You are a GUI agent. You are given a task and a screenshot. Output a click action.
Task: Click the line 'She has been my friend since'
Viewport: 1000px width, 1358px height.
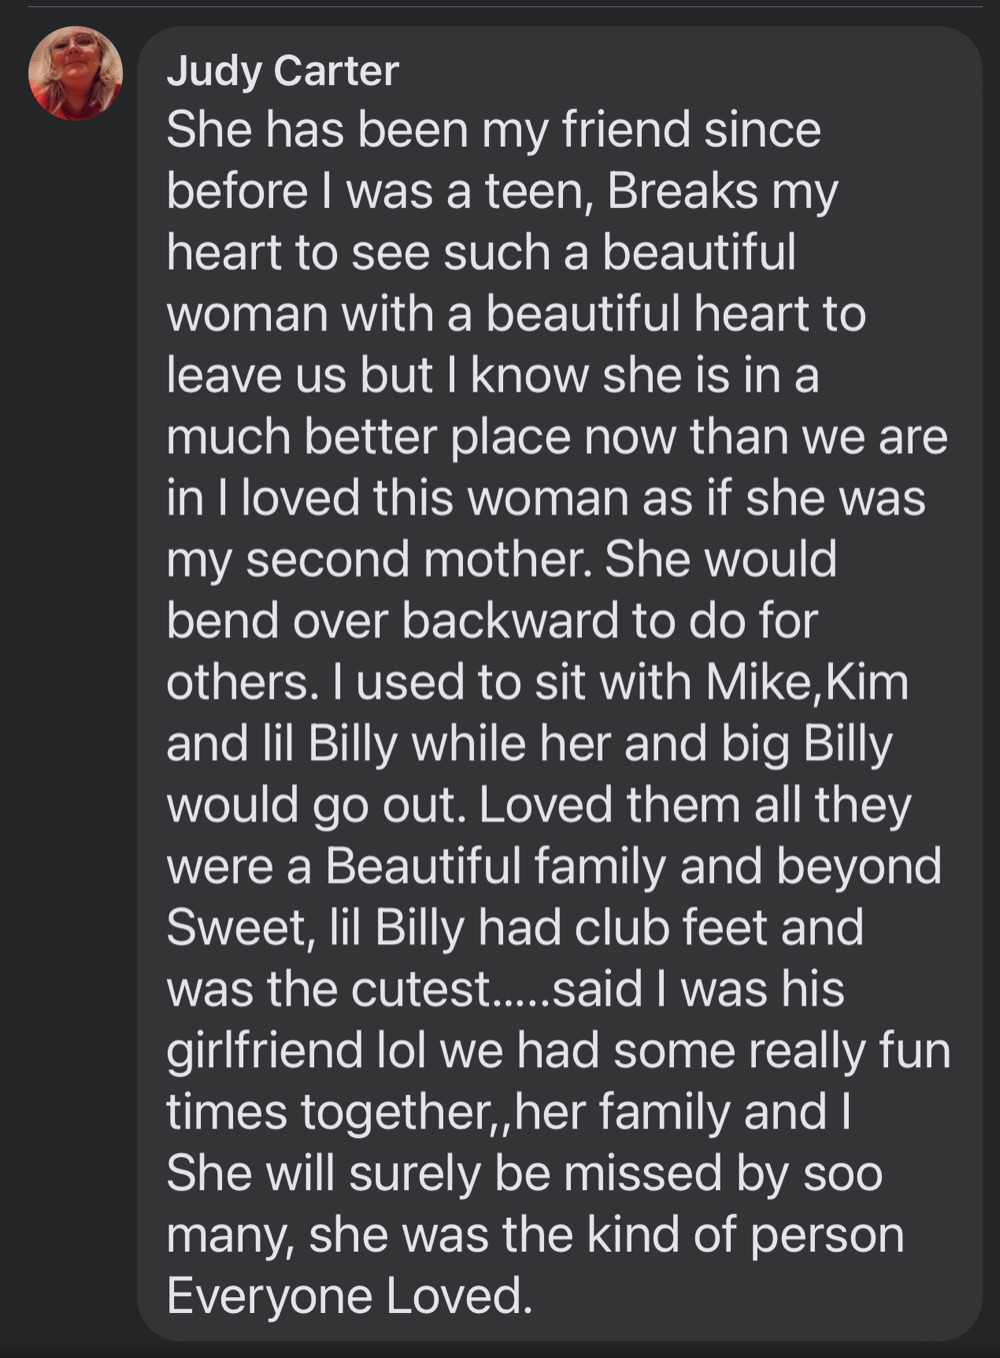[493, 130]
